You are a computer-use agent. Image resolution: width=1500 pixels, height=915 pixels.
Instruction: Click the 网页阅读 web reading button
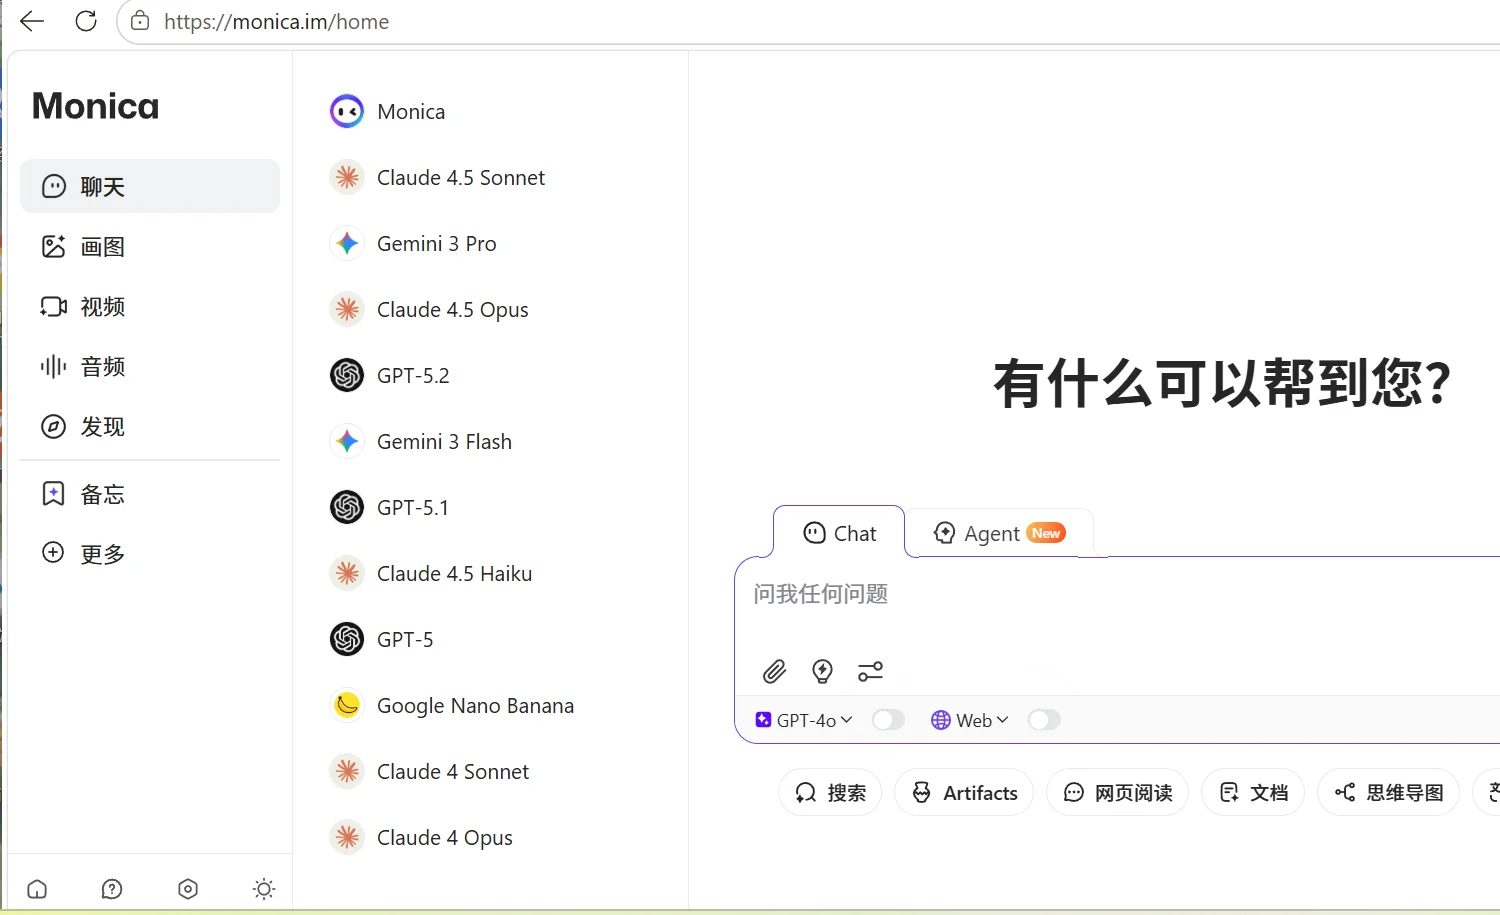click(x=1117, y=793)
